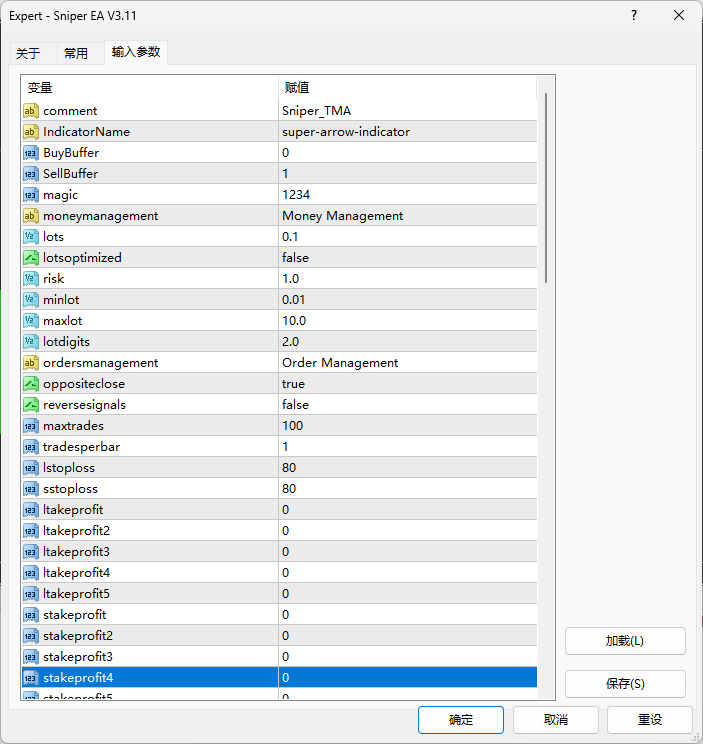Click the 变量 column header
This screenshot has height=744, width=703.
coord(149,87)
